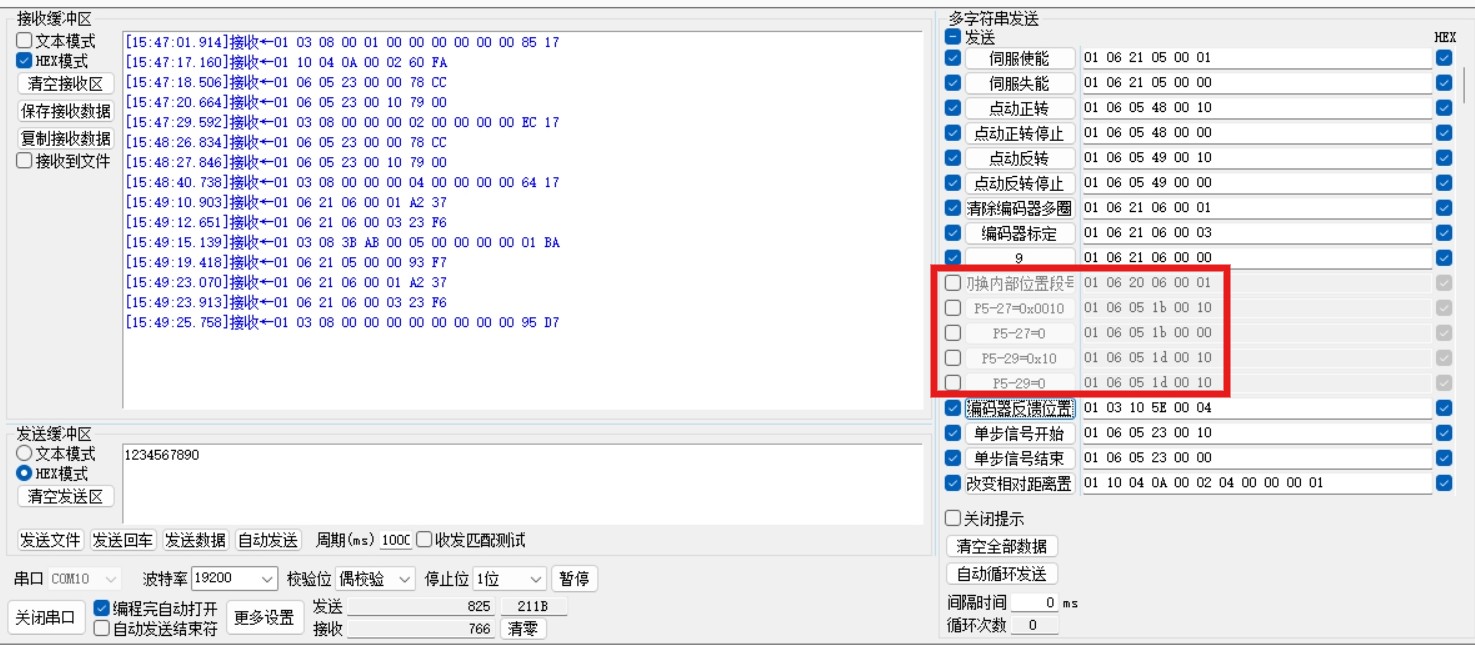Uncheck HEX checkbox for 伺服失能 row
This screenshot has width=1475, height=645.
[1443, 82]
